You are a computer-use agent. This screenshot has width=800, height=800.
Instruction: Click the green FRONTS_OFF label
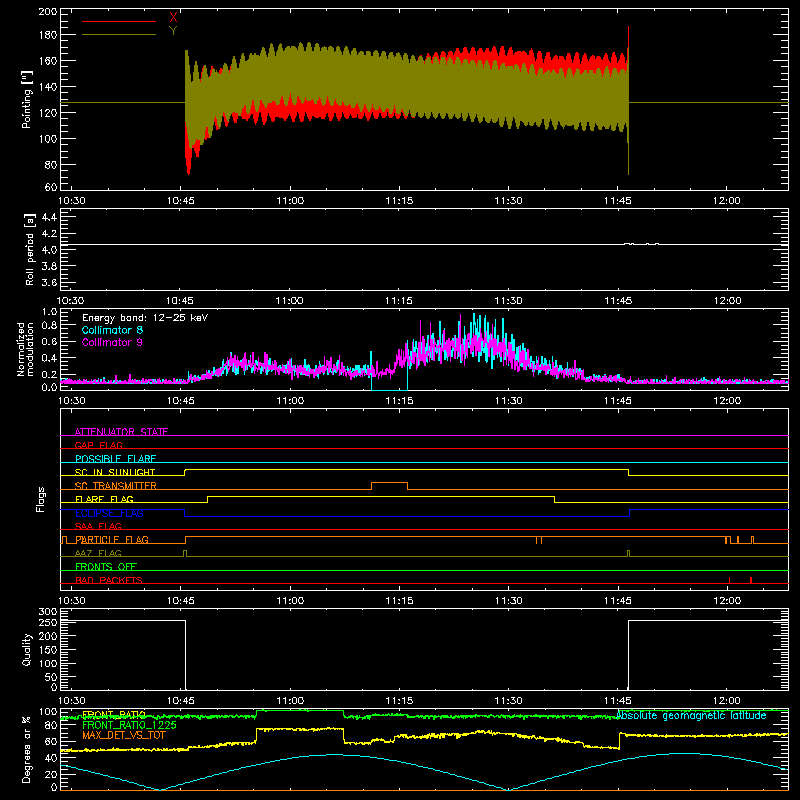(106, 566)
